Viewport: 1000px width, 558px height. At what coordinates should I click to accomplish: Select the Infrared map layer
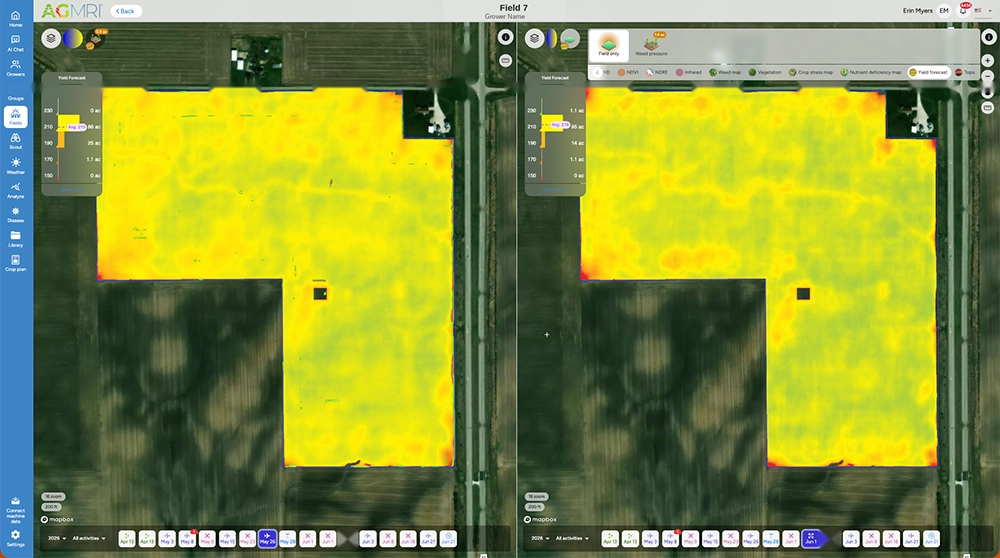point(689,72)
